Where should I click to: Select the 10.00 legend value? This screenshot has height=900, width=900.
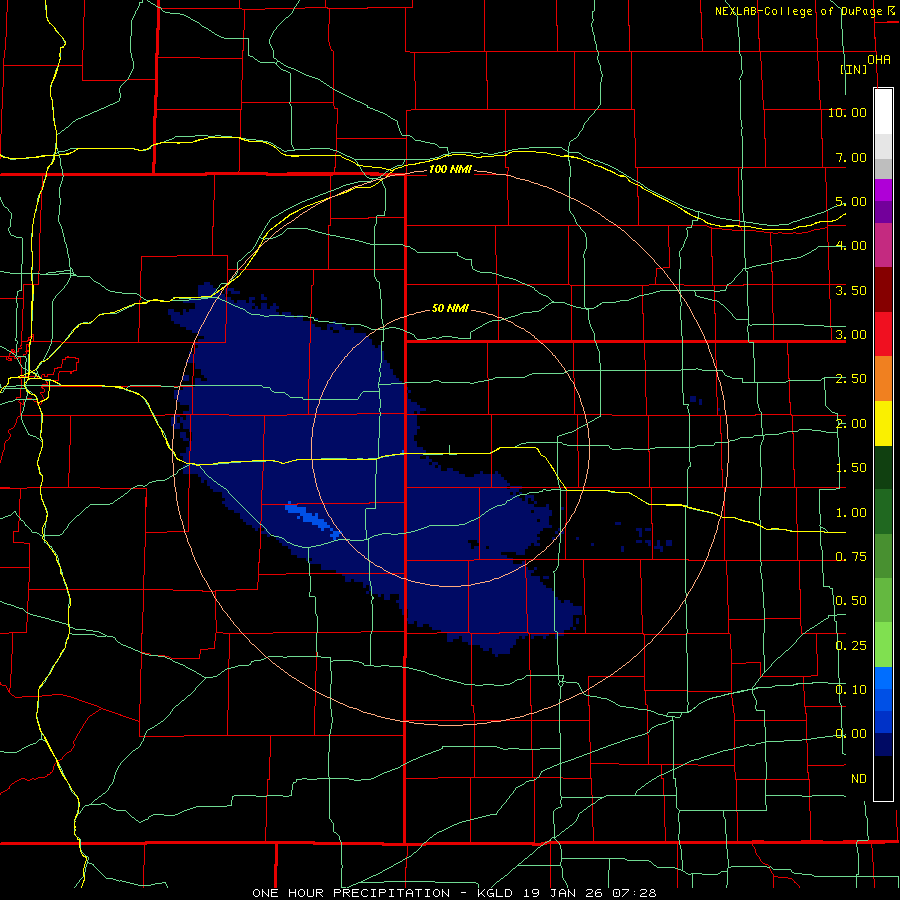(x=847, y=112)
